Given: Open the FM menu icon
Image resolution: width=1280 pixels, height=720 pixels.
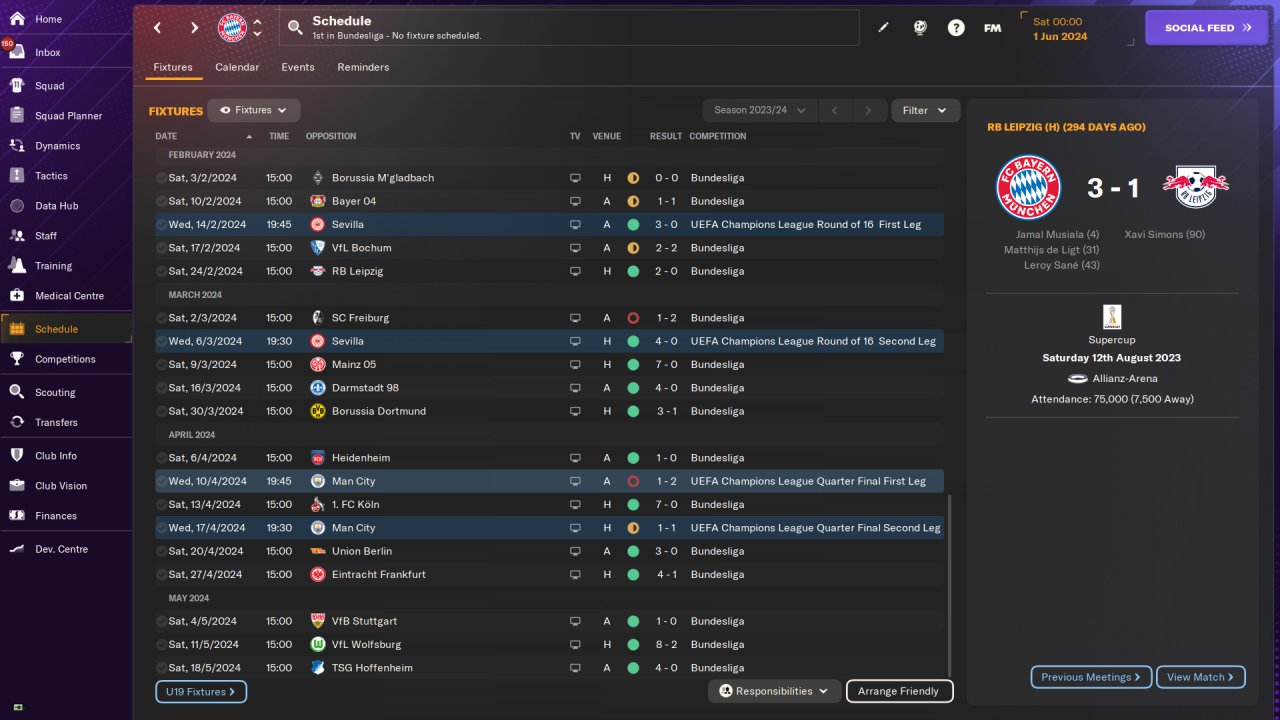Looking at the screenshot, I should (x=992, y=28).
